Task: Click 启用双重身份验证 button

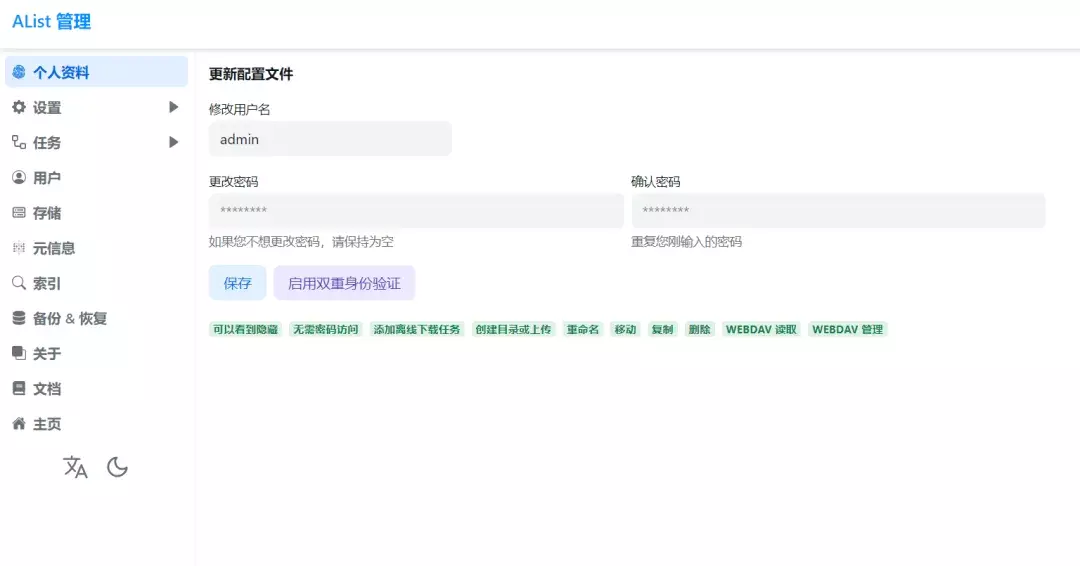Action: click(x=344, y=282)
